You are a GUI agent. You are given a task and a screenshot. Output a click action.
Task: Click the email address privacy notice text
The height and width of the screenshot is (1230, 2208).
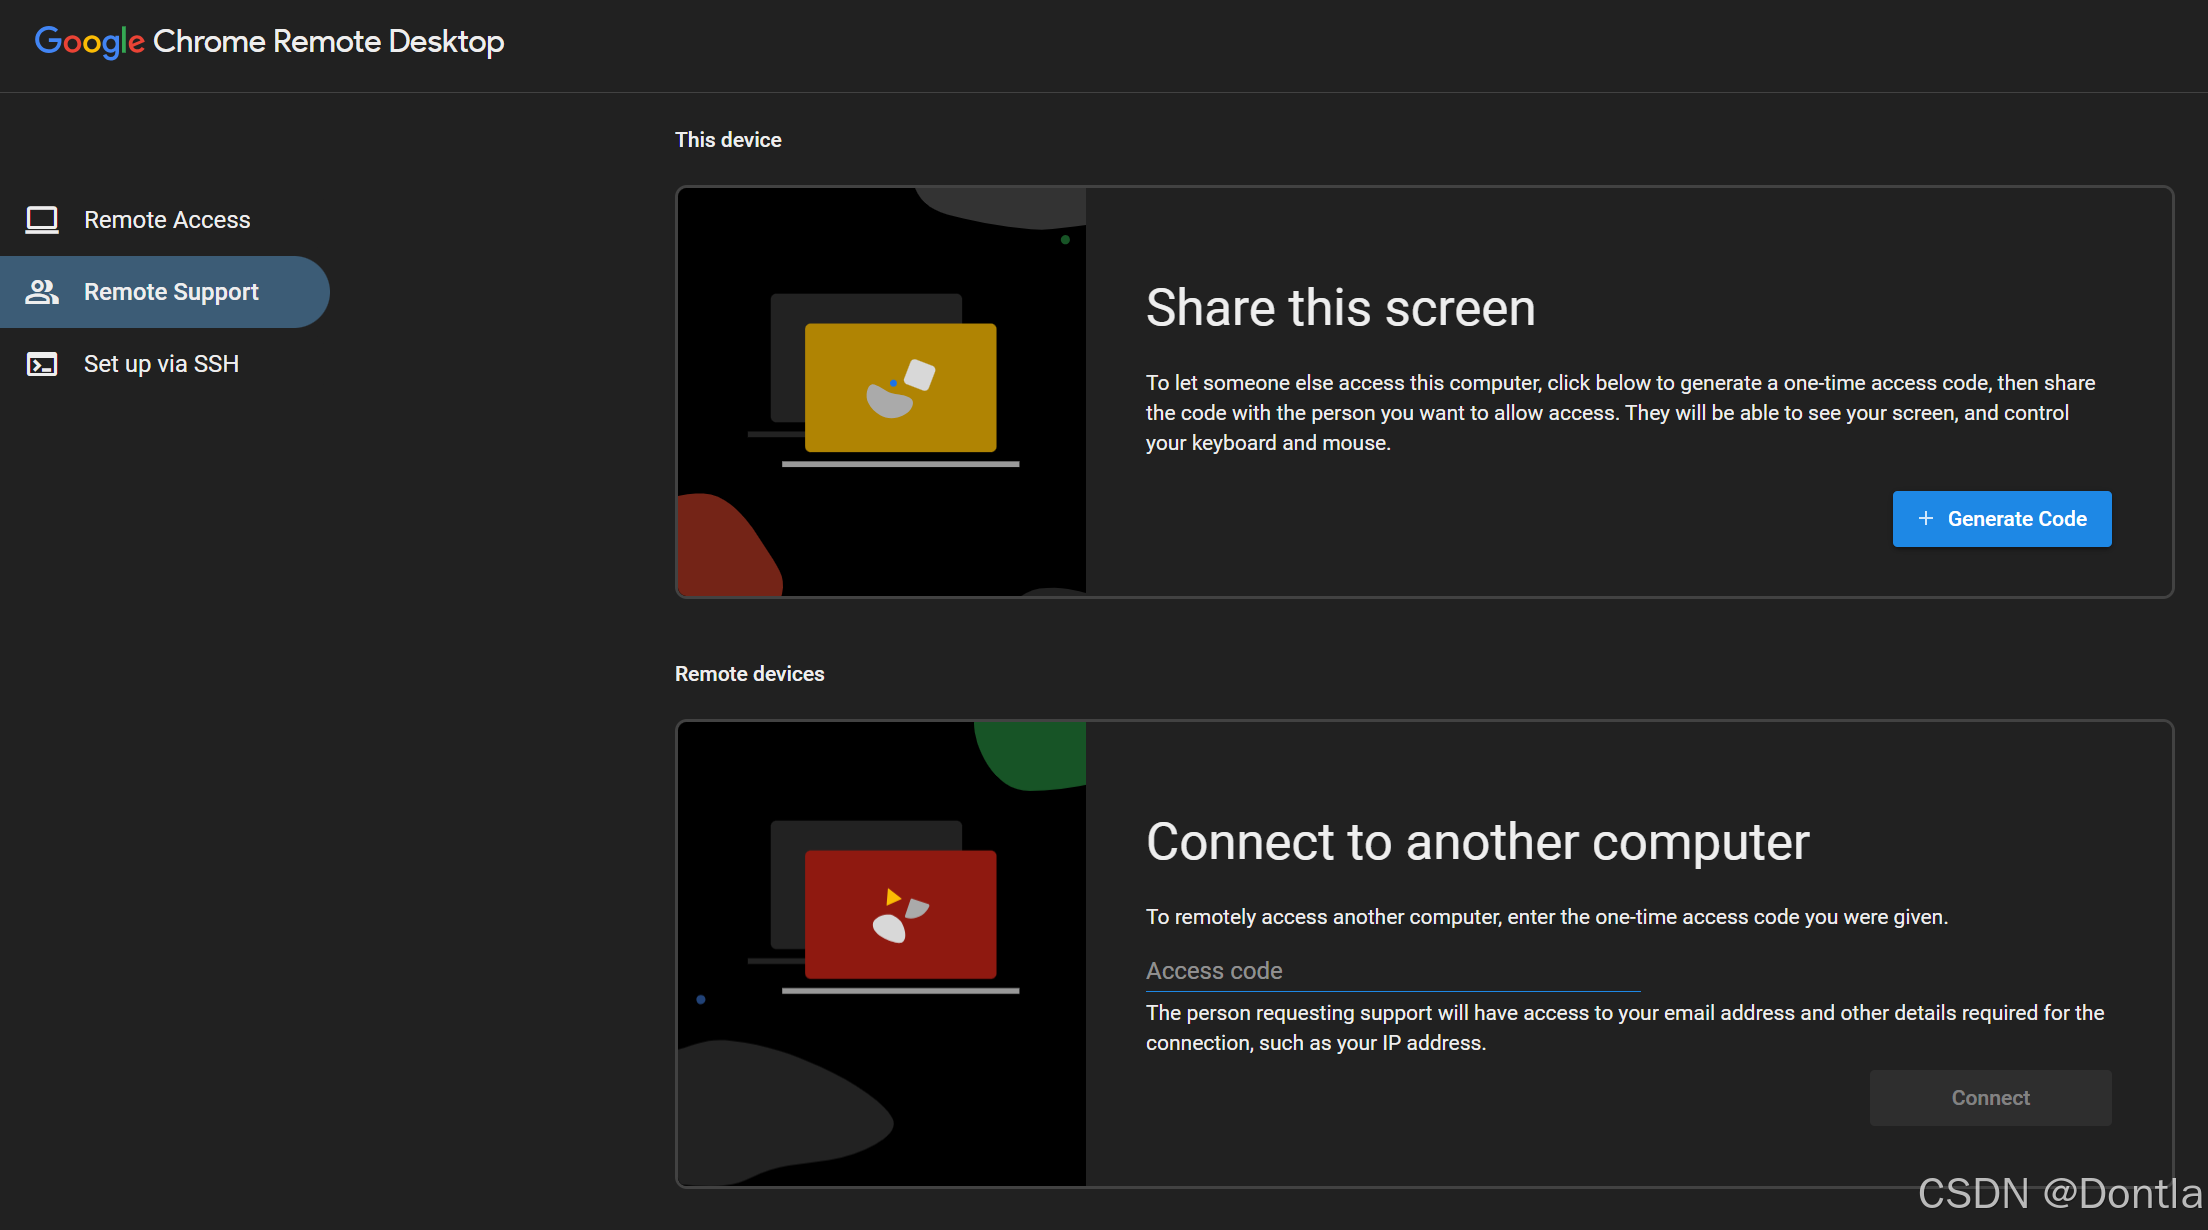point(1624,1027)
